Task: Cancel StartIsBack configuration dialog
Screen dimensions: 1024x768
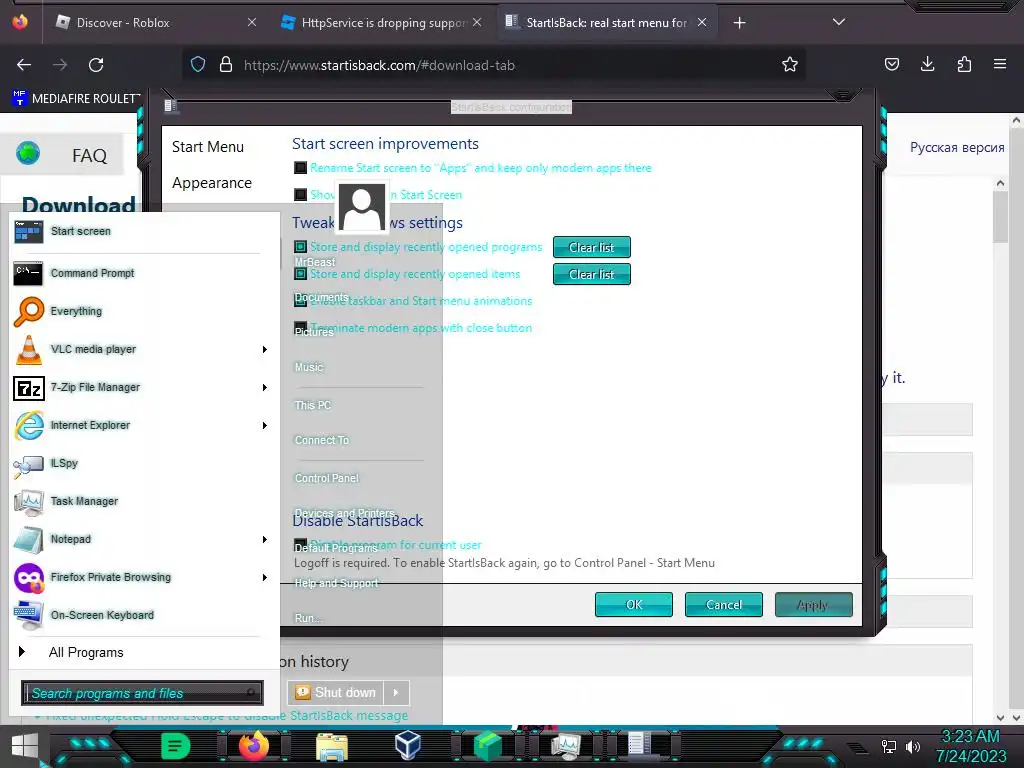Action: (724, 605)
